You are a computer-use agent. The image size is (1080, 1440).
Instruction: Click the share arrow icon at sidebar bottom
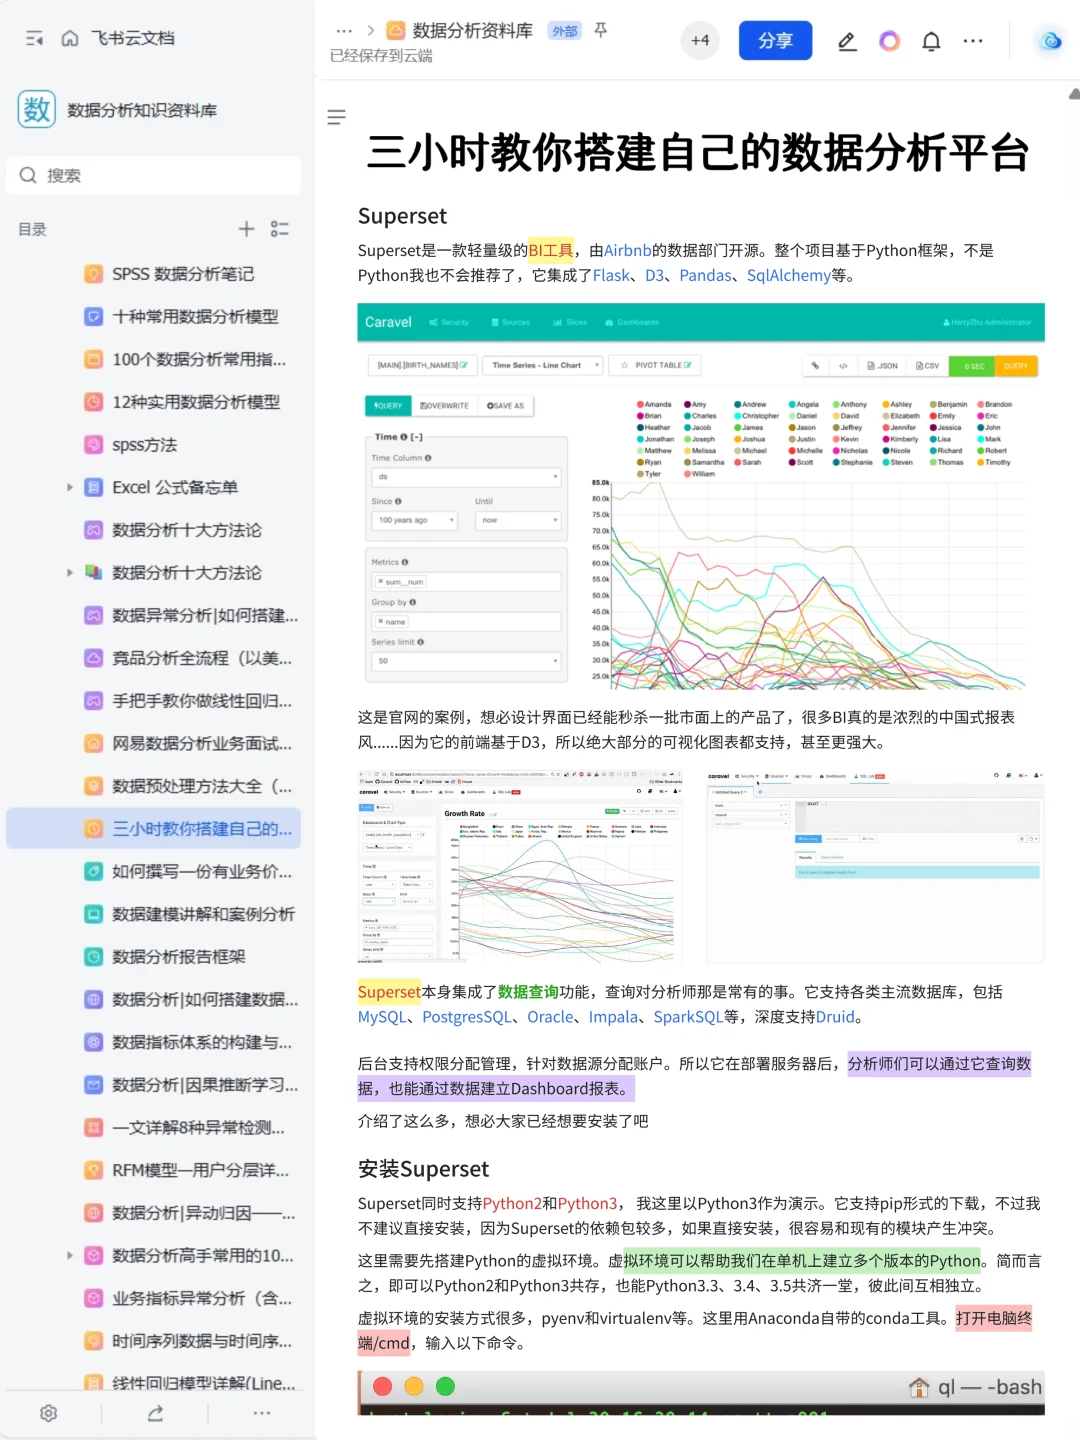pos(155,1412)
